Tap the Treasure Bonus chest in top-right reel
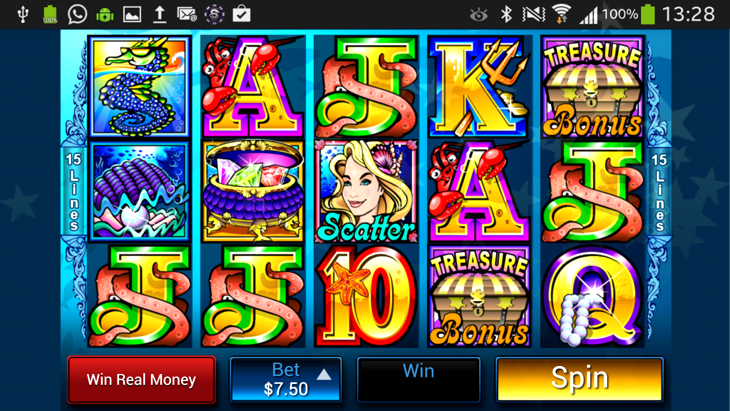 593,87
